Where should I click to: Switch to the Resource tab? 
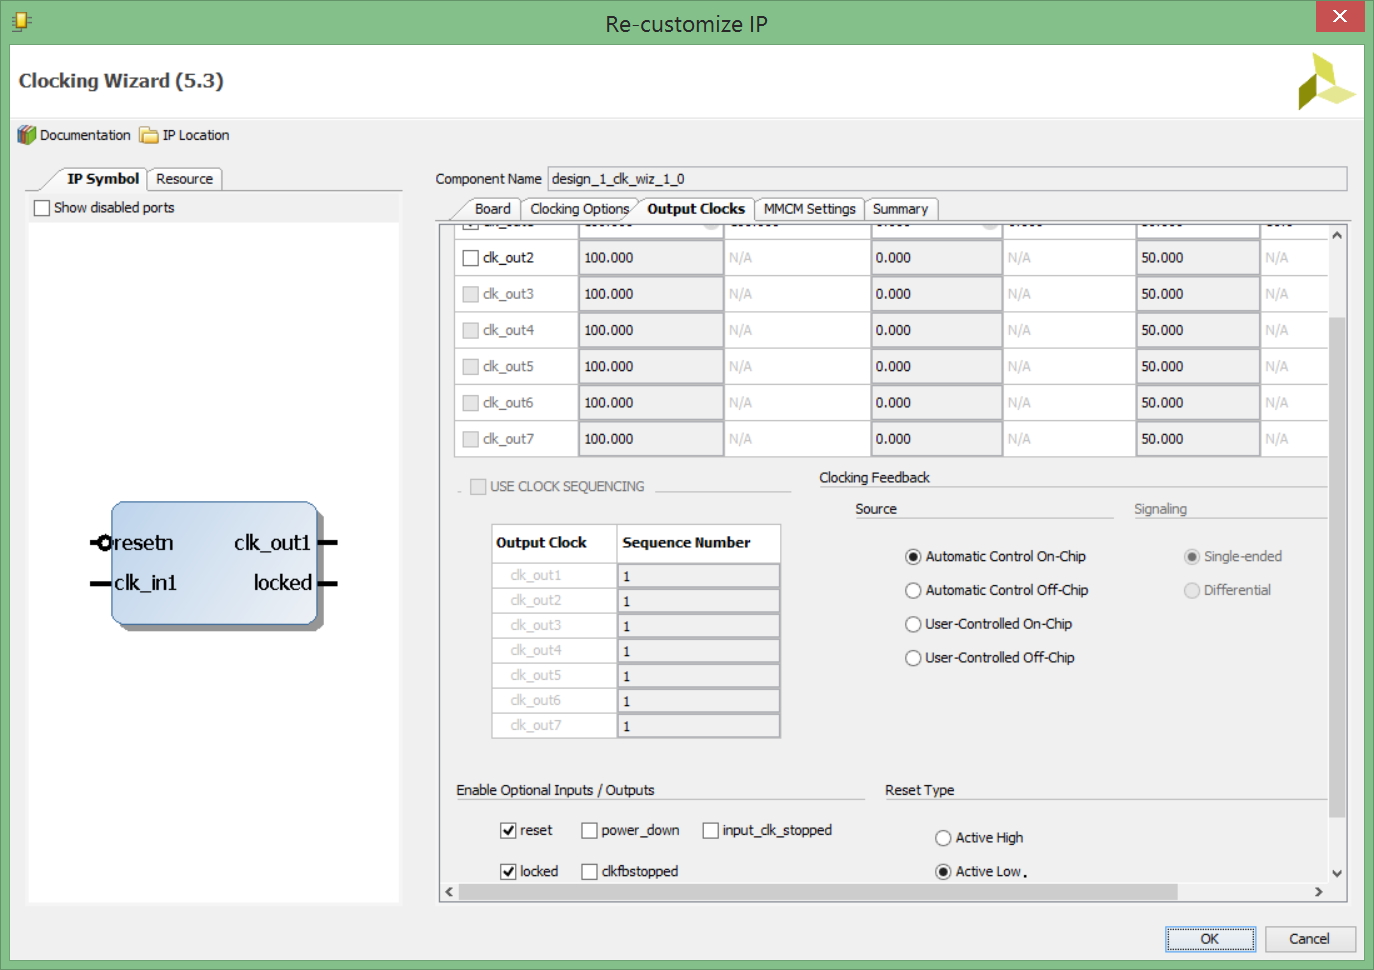[x=185, y=179]
